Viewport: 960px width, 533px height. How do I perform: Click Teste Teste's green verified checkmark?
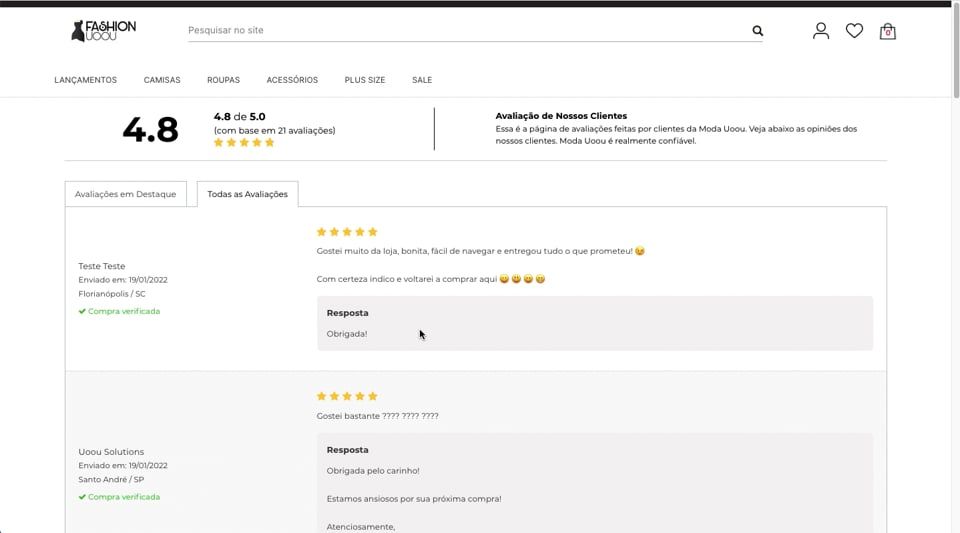[x=82, y=311]
